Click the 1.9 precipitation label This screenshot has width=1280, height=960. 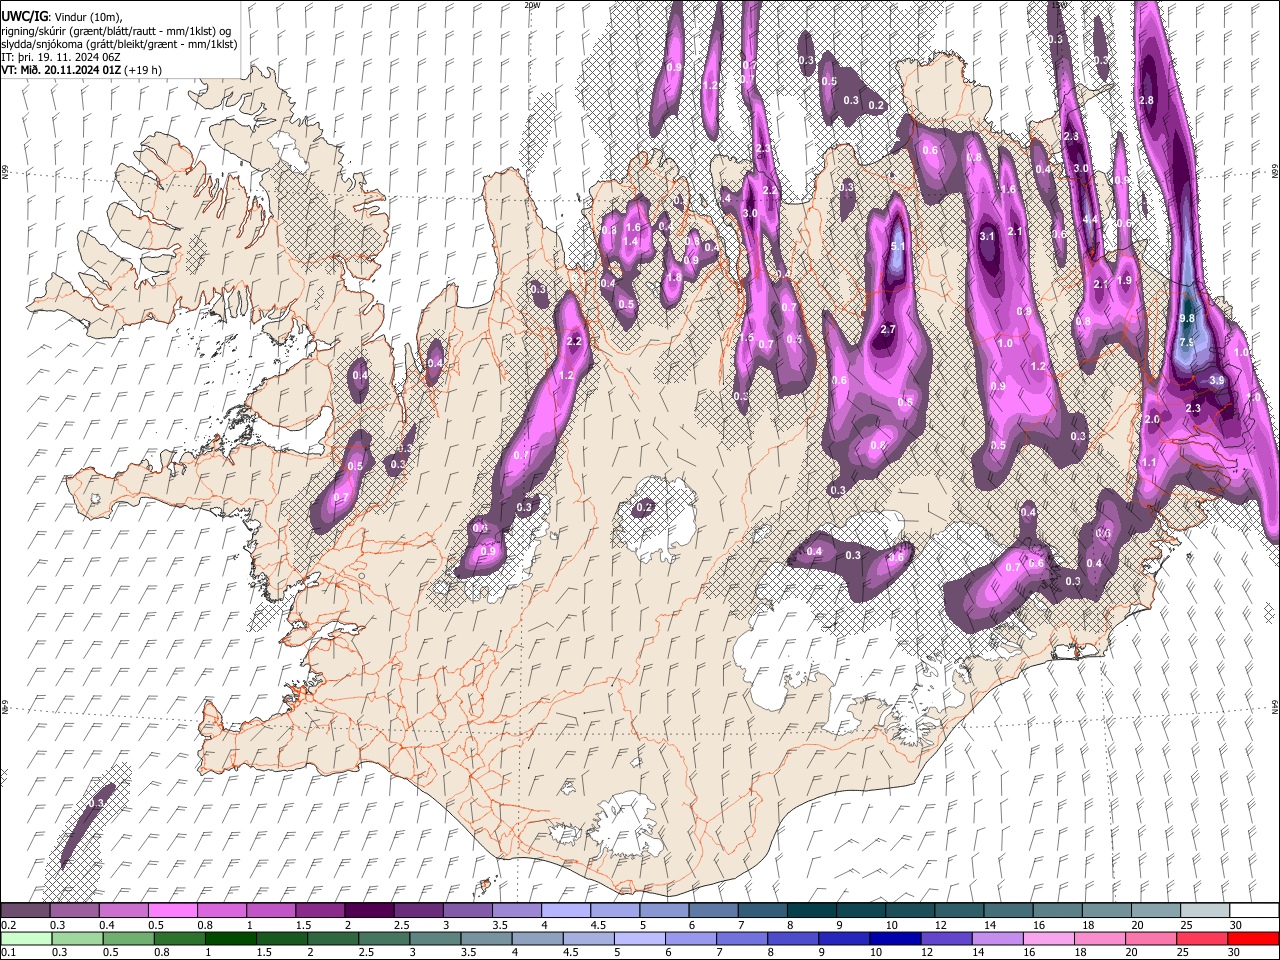coord(1124,281)
